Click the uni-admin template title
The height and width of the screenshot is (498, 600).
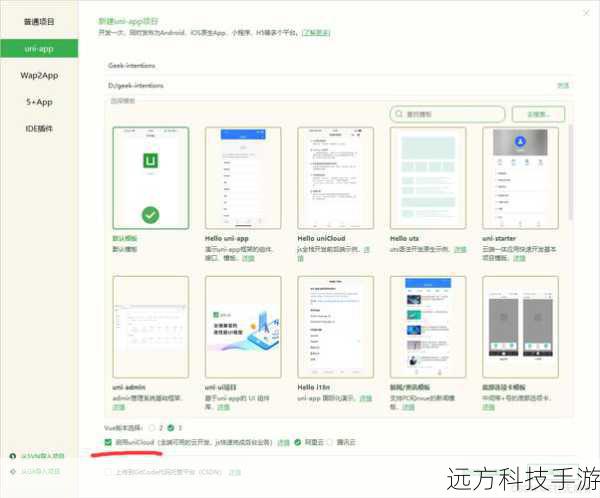pos(129,387)
